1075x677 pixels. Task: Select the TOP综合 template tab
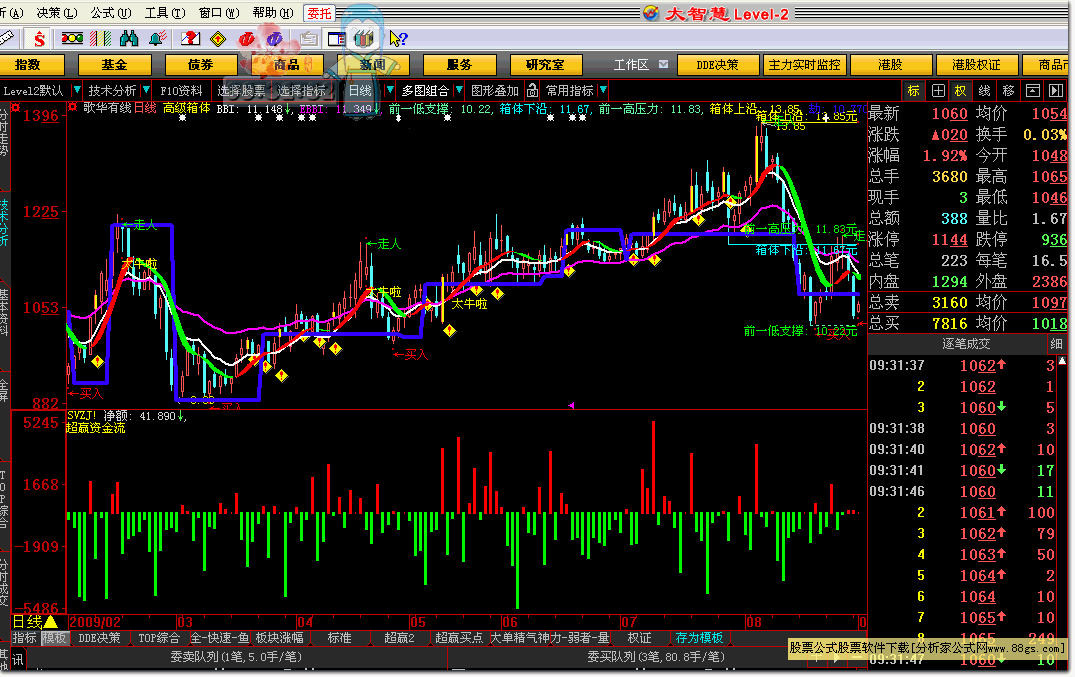(x=158, y=638)
